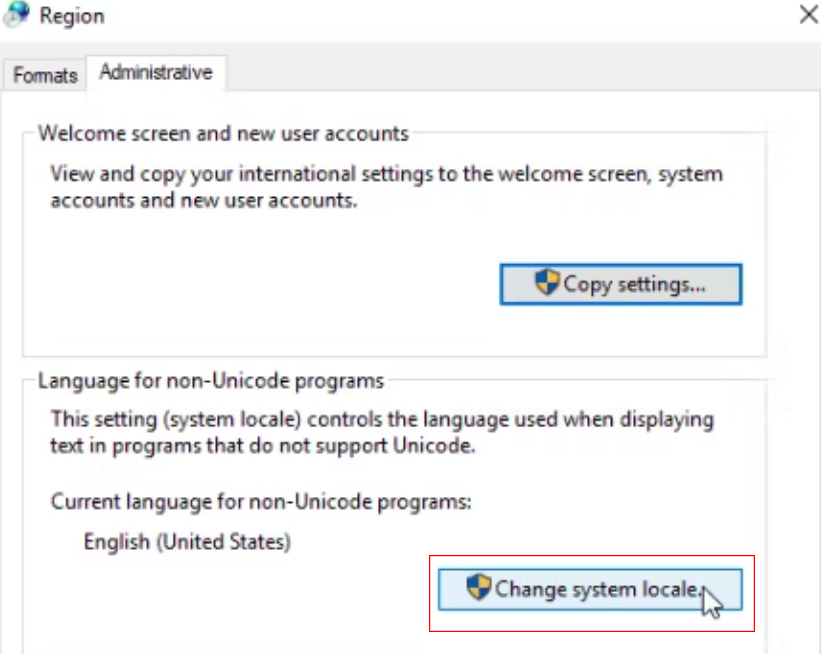Click the "text in programs that do not support Unicode" line
Screen dimensions: 821x654
(x=262, y=445)
